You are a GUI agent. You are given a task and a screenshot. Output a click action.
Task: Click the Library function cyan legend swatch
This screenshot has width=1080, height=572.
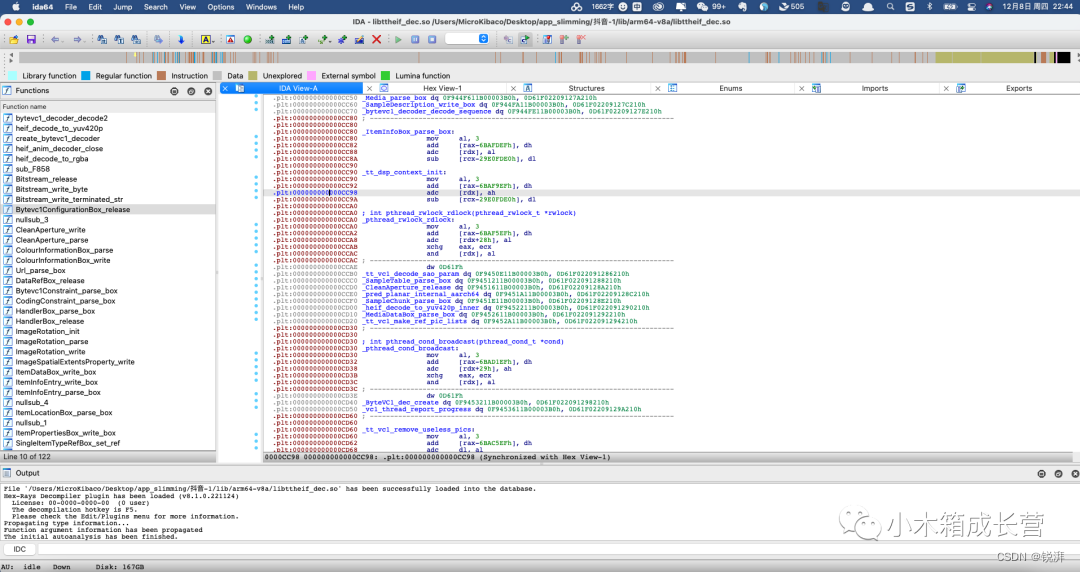click(12, 76)
